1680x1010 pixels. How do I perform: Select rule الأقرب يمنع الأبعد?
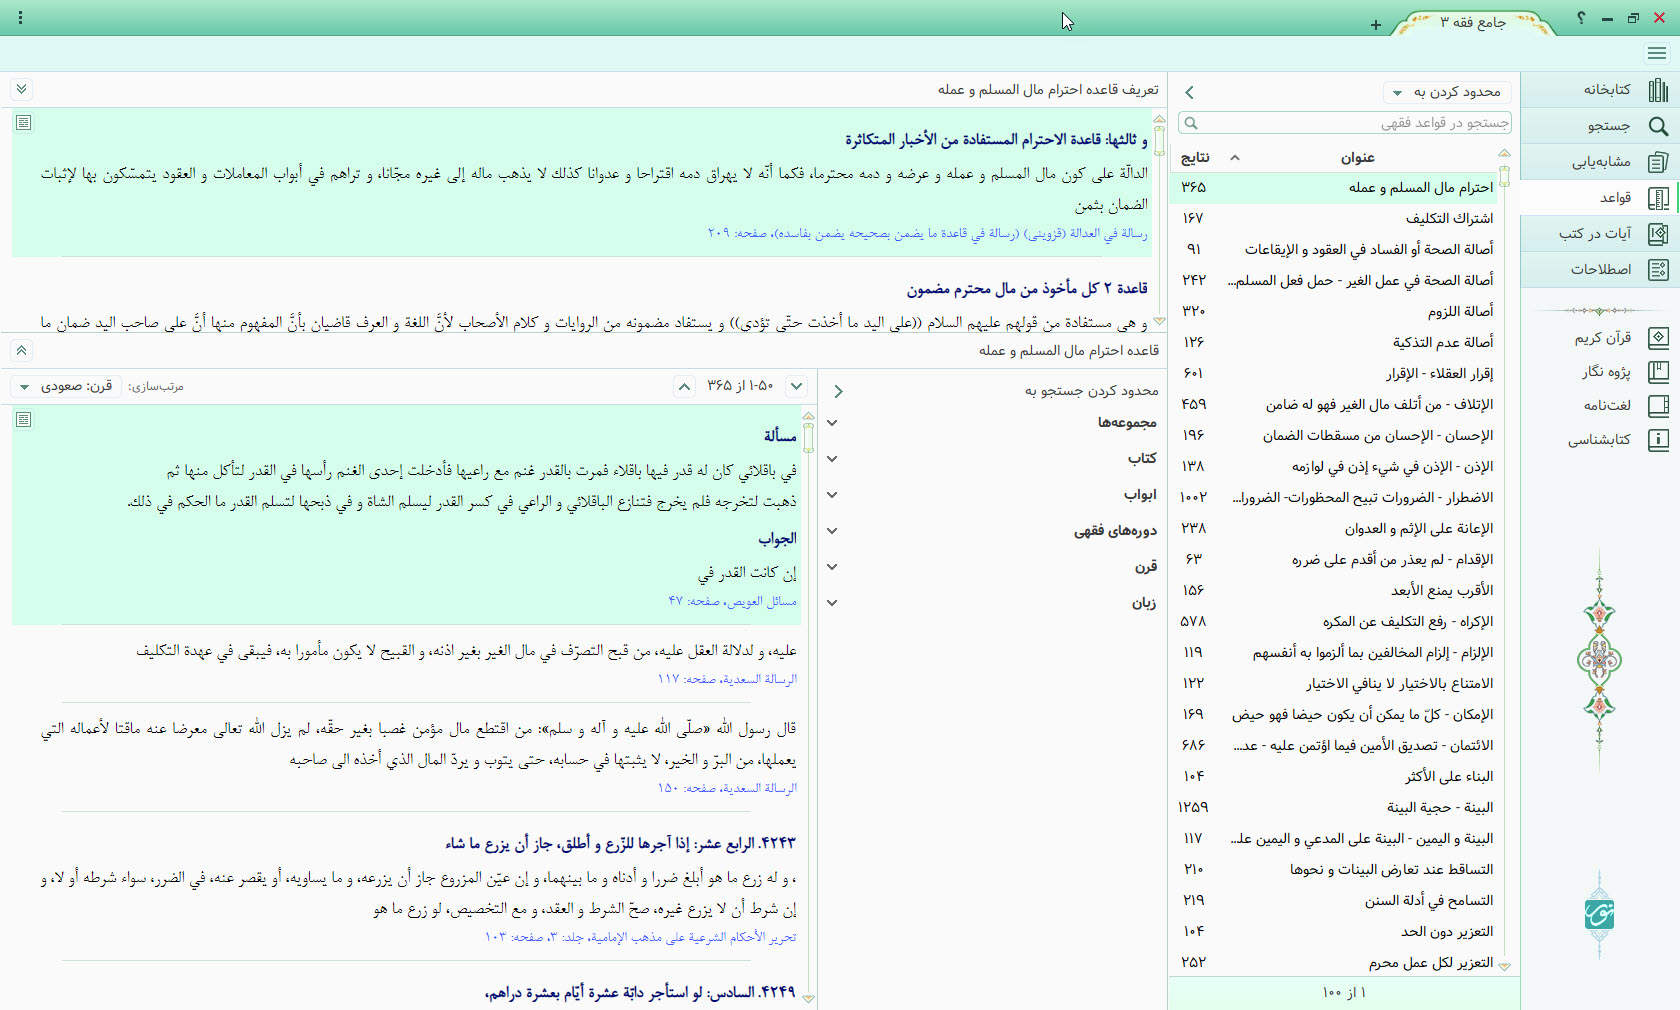pyautogui.click(x=1335, y=590)
